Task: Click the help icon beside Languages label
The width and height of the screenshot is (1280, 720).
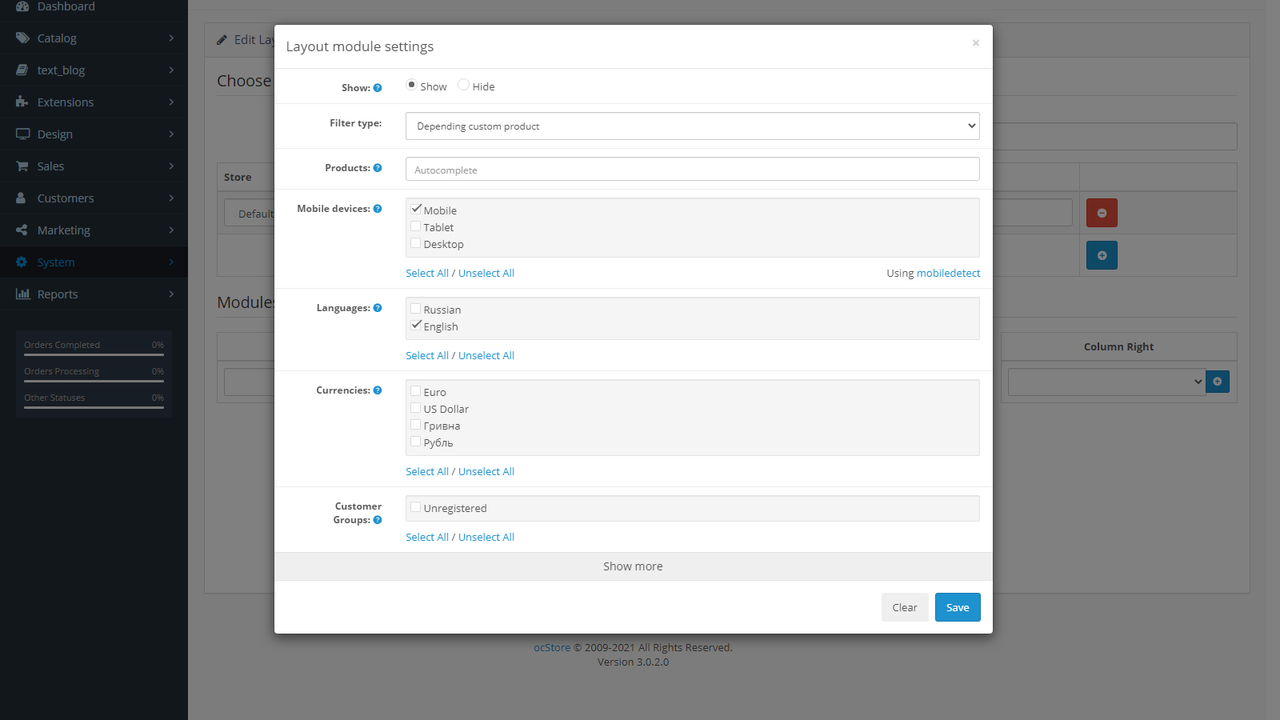Action: [378, 308]
